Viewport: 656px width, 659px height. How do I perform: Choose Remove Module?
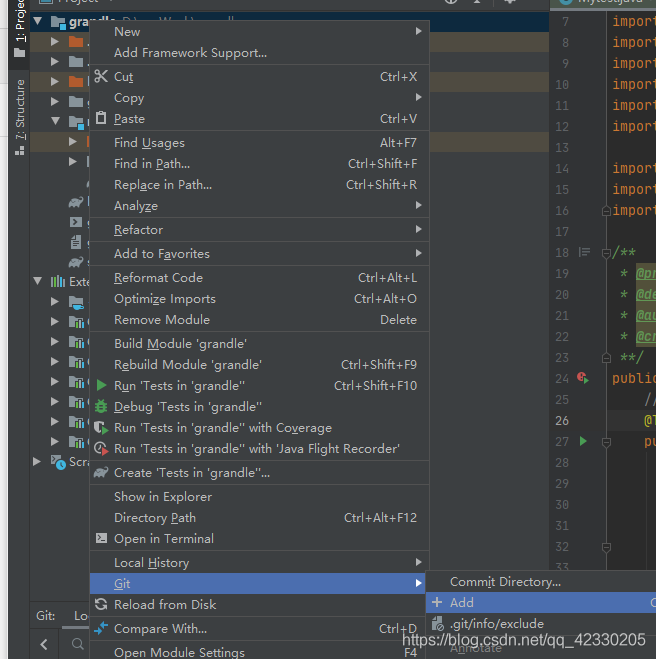click(x=259, y=320)
